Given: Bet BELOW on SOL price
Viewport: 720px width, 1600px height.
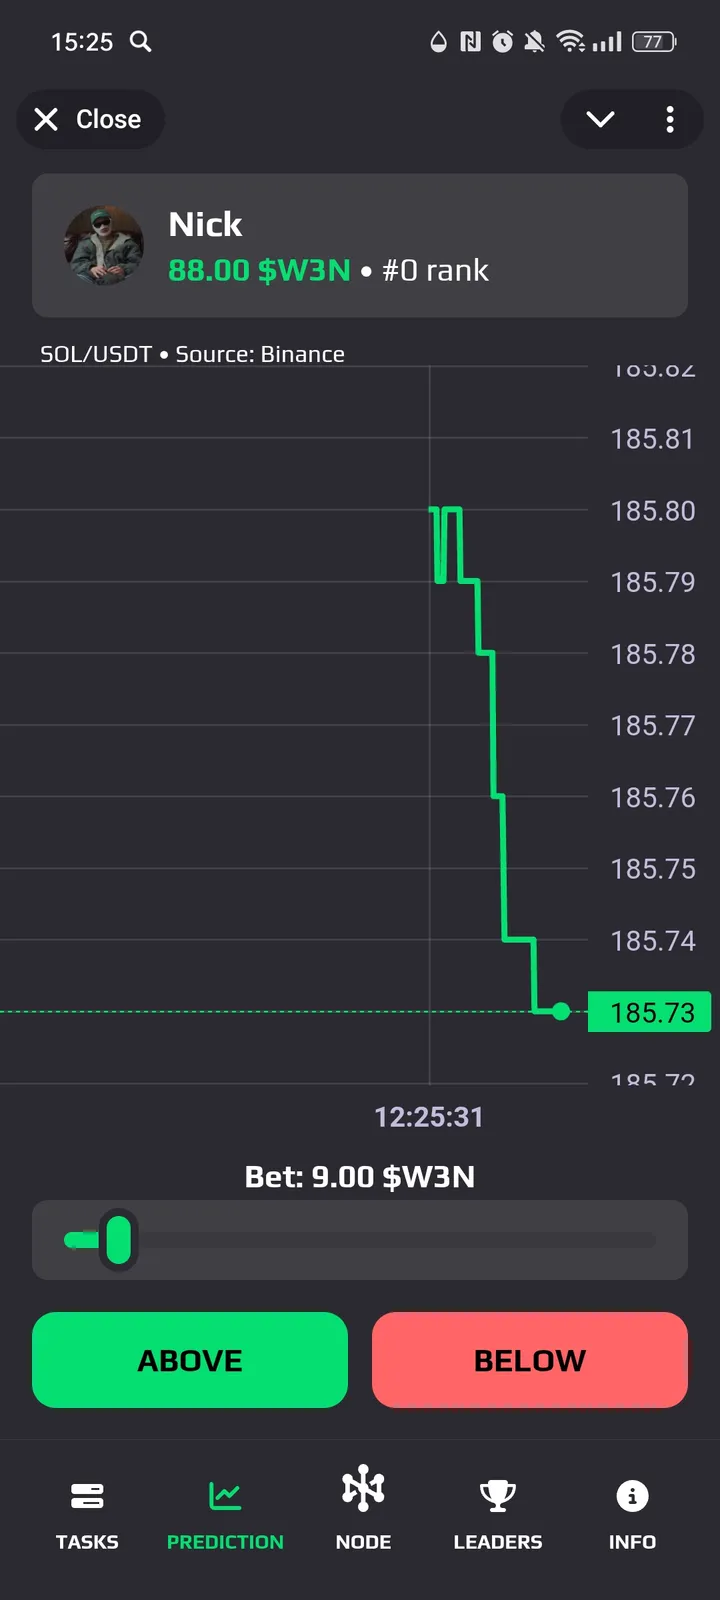Looking at the screenshot, I should (x=530, y=1360).
